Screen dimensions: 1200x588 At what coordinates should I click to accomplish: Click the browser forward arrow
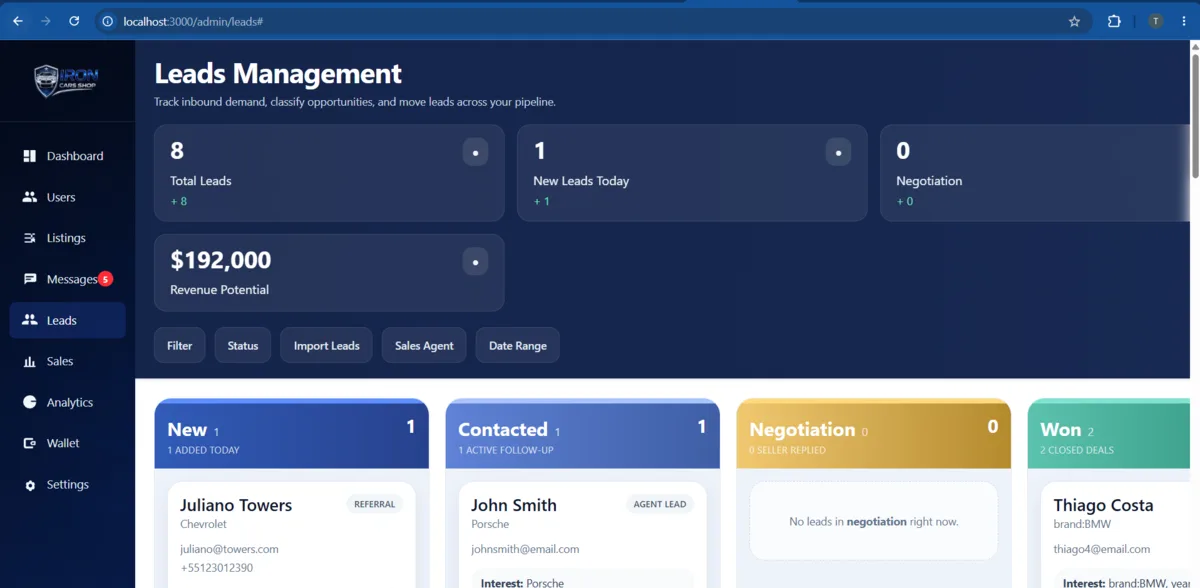coord(46,21)
